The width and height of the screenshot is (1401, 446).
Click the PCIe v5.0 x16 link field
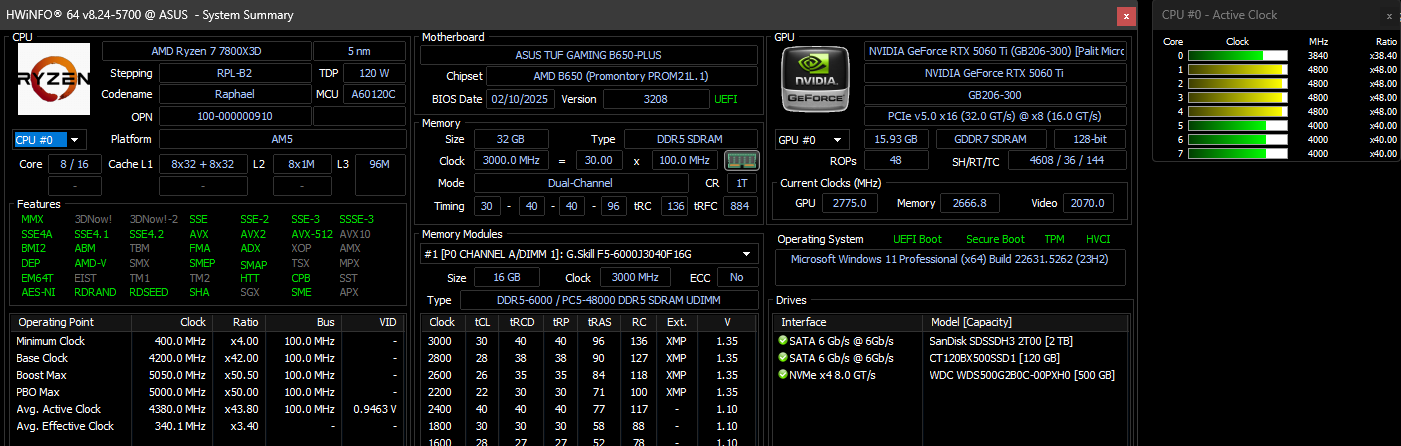(995, 116)
